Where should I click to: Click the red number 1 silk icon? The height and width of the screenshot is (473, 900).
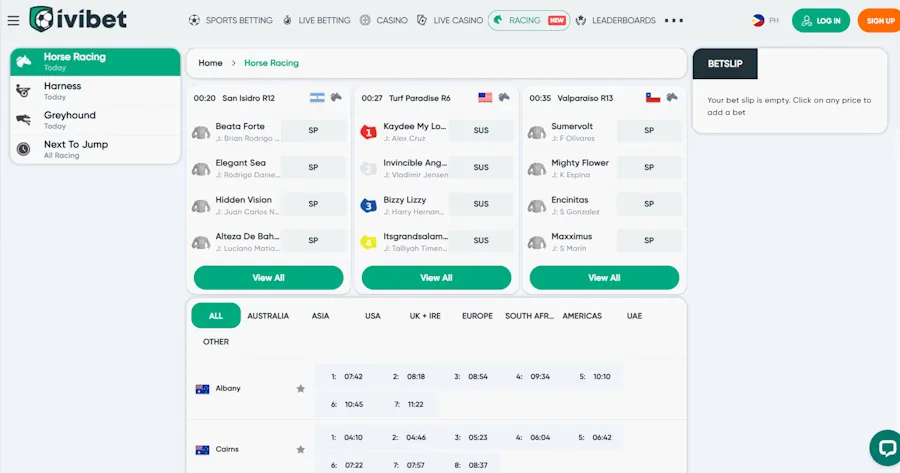tap(368, 133)
